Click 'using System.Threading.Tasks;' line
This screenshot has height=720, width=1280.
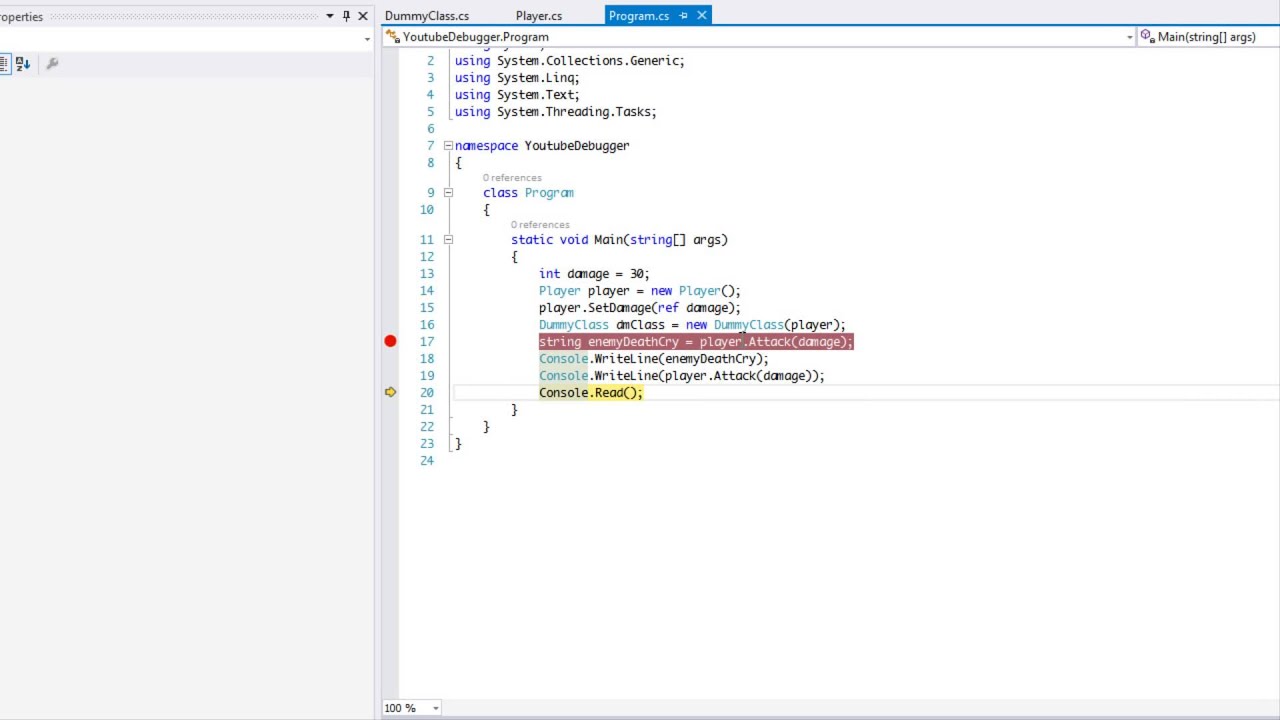point(556,112)
